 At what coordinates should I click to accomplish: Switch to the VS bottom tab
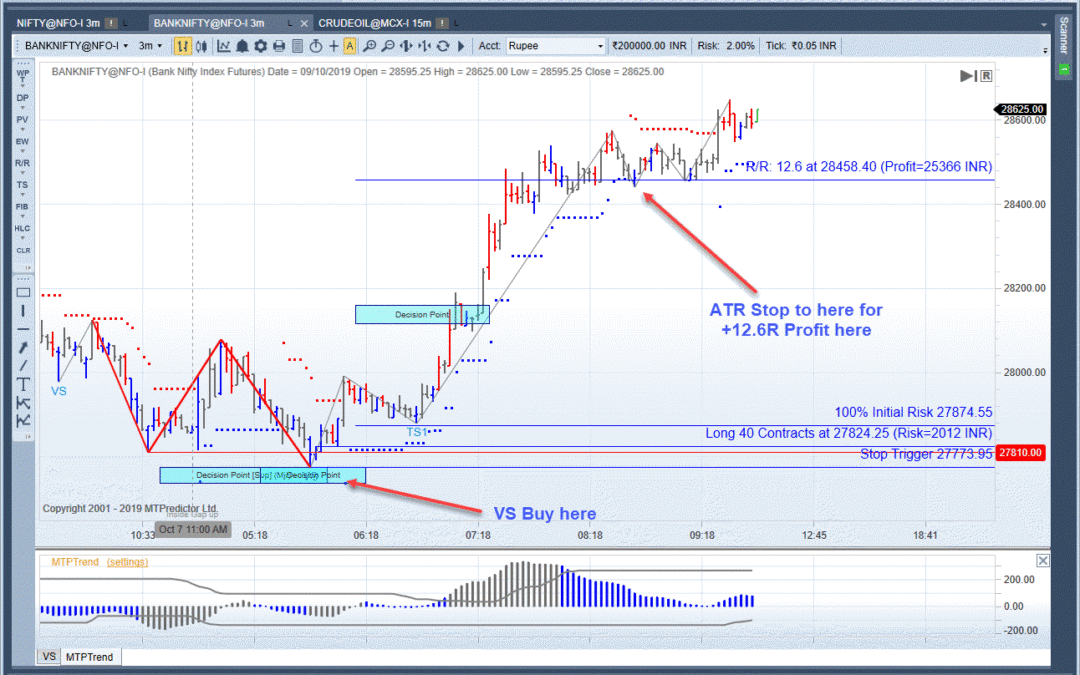tap(49, 656)
